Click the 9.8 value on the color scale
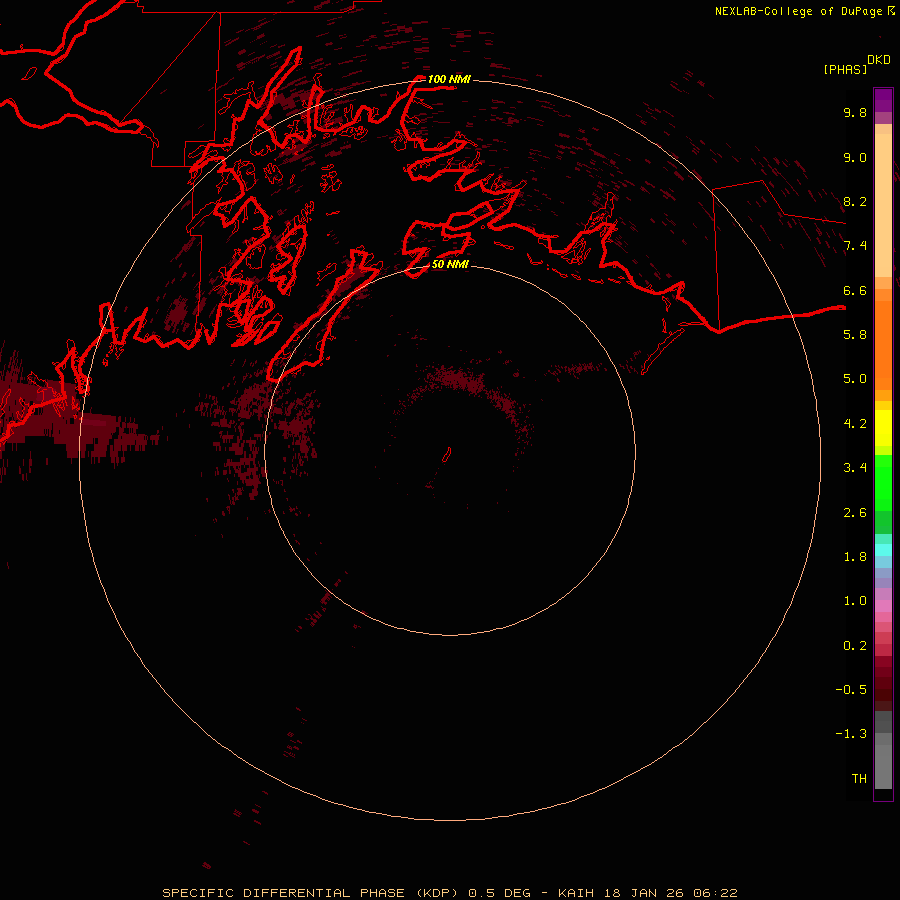This screenshot has width=900, height=900. pyautogui.click(x=855, y=112)
